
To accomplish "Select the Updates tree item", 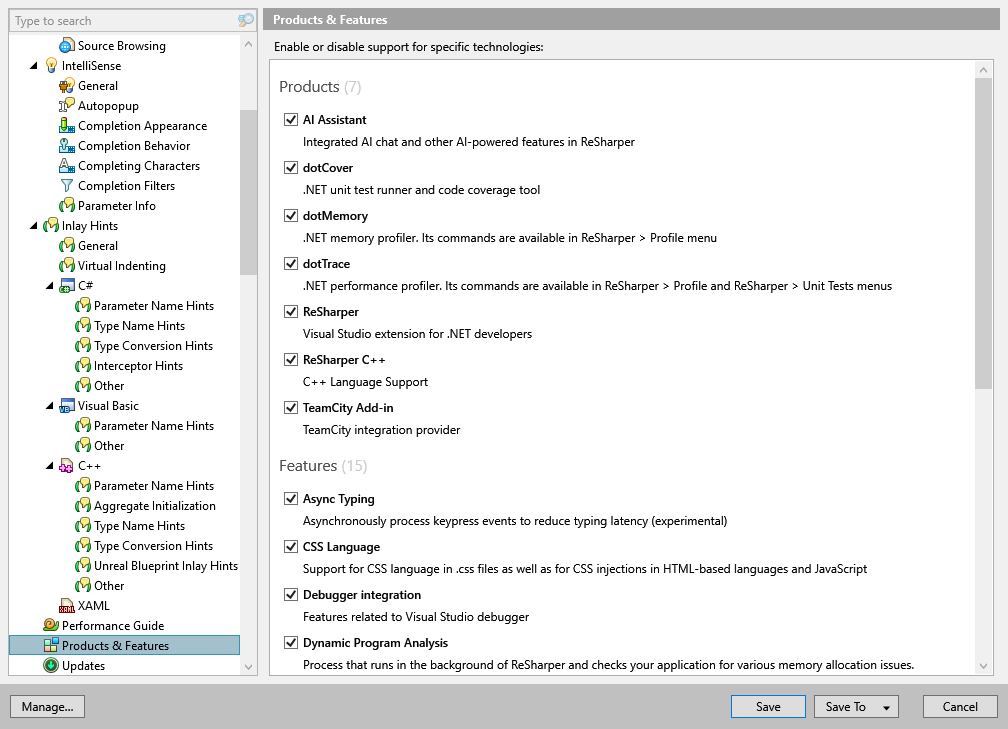I will 84,665.
